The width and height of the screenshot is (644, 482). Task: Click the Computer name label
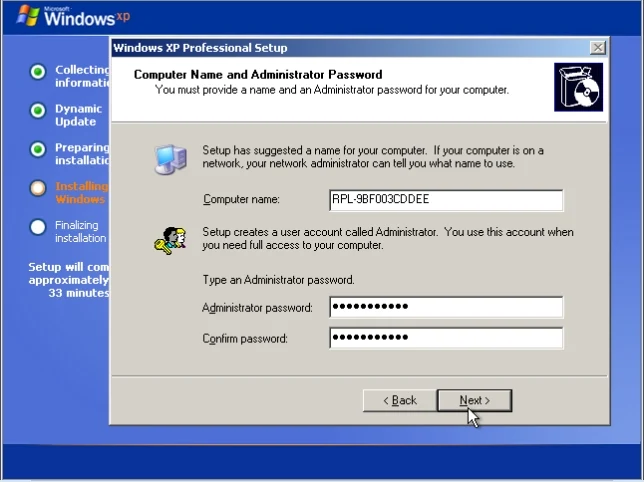click(x=241, y=199)
